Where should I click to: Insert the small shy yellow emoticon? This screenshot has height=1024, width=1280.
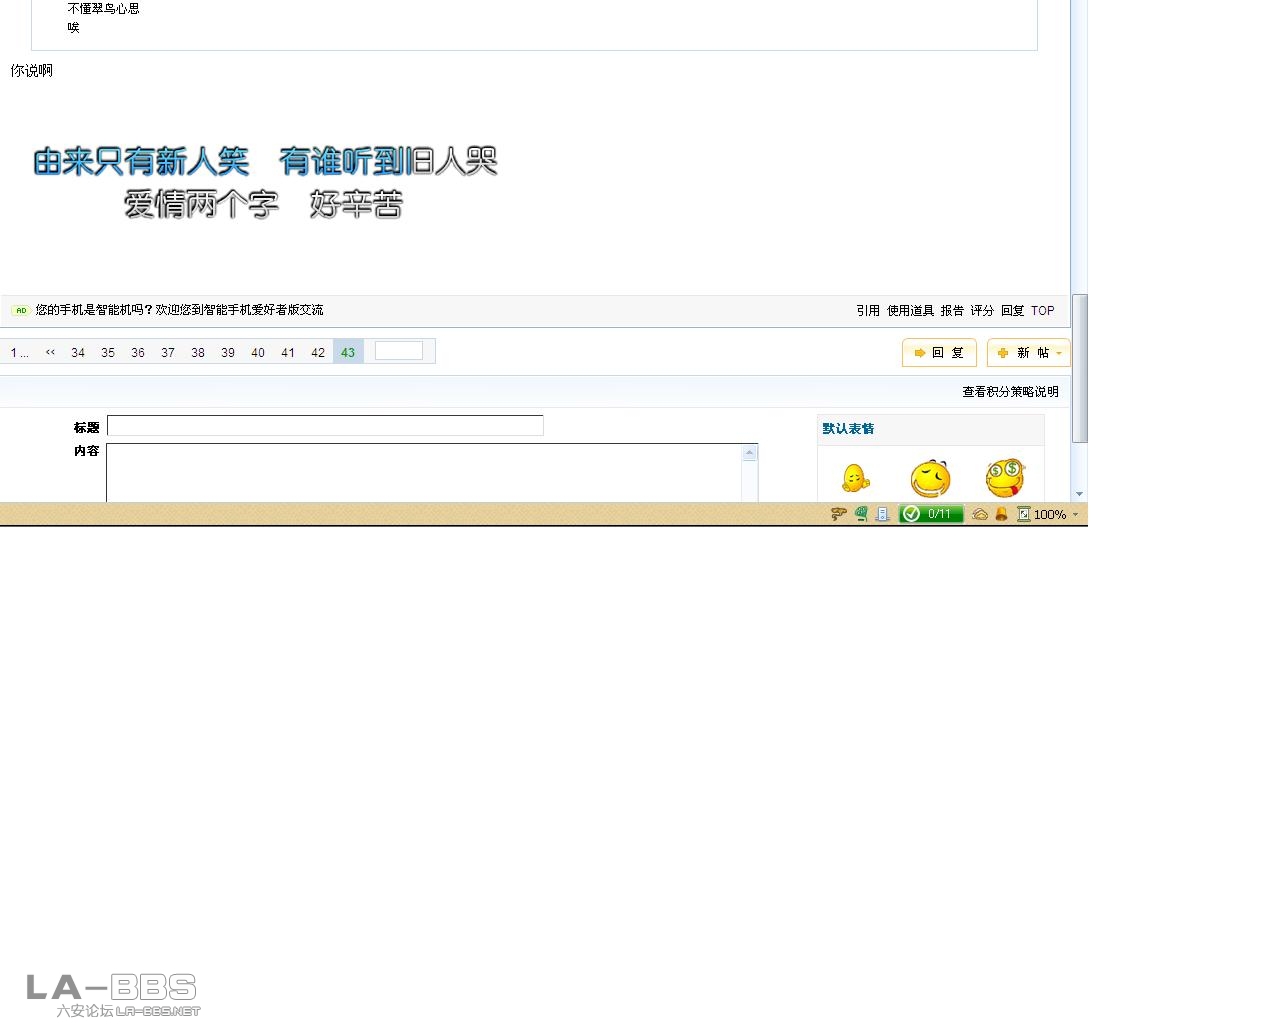coord(855,479)
